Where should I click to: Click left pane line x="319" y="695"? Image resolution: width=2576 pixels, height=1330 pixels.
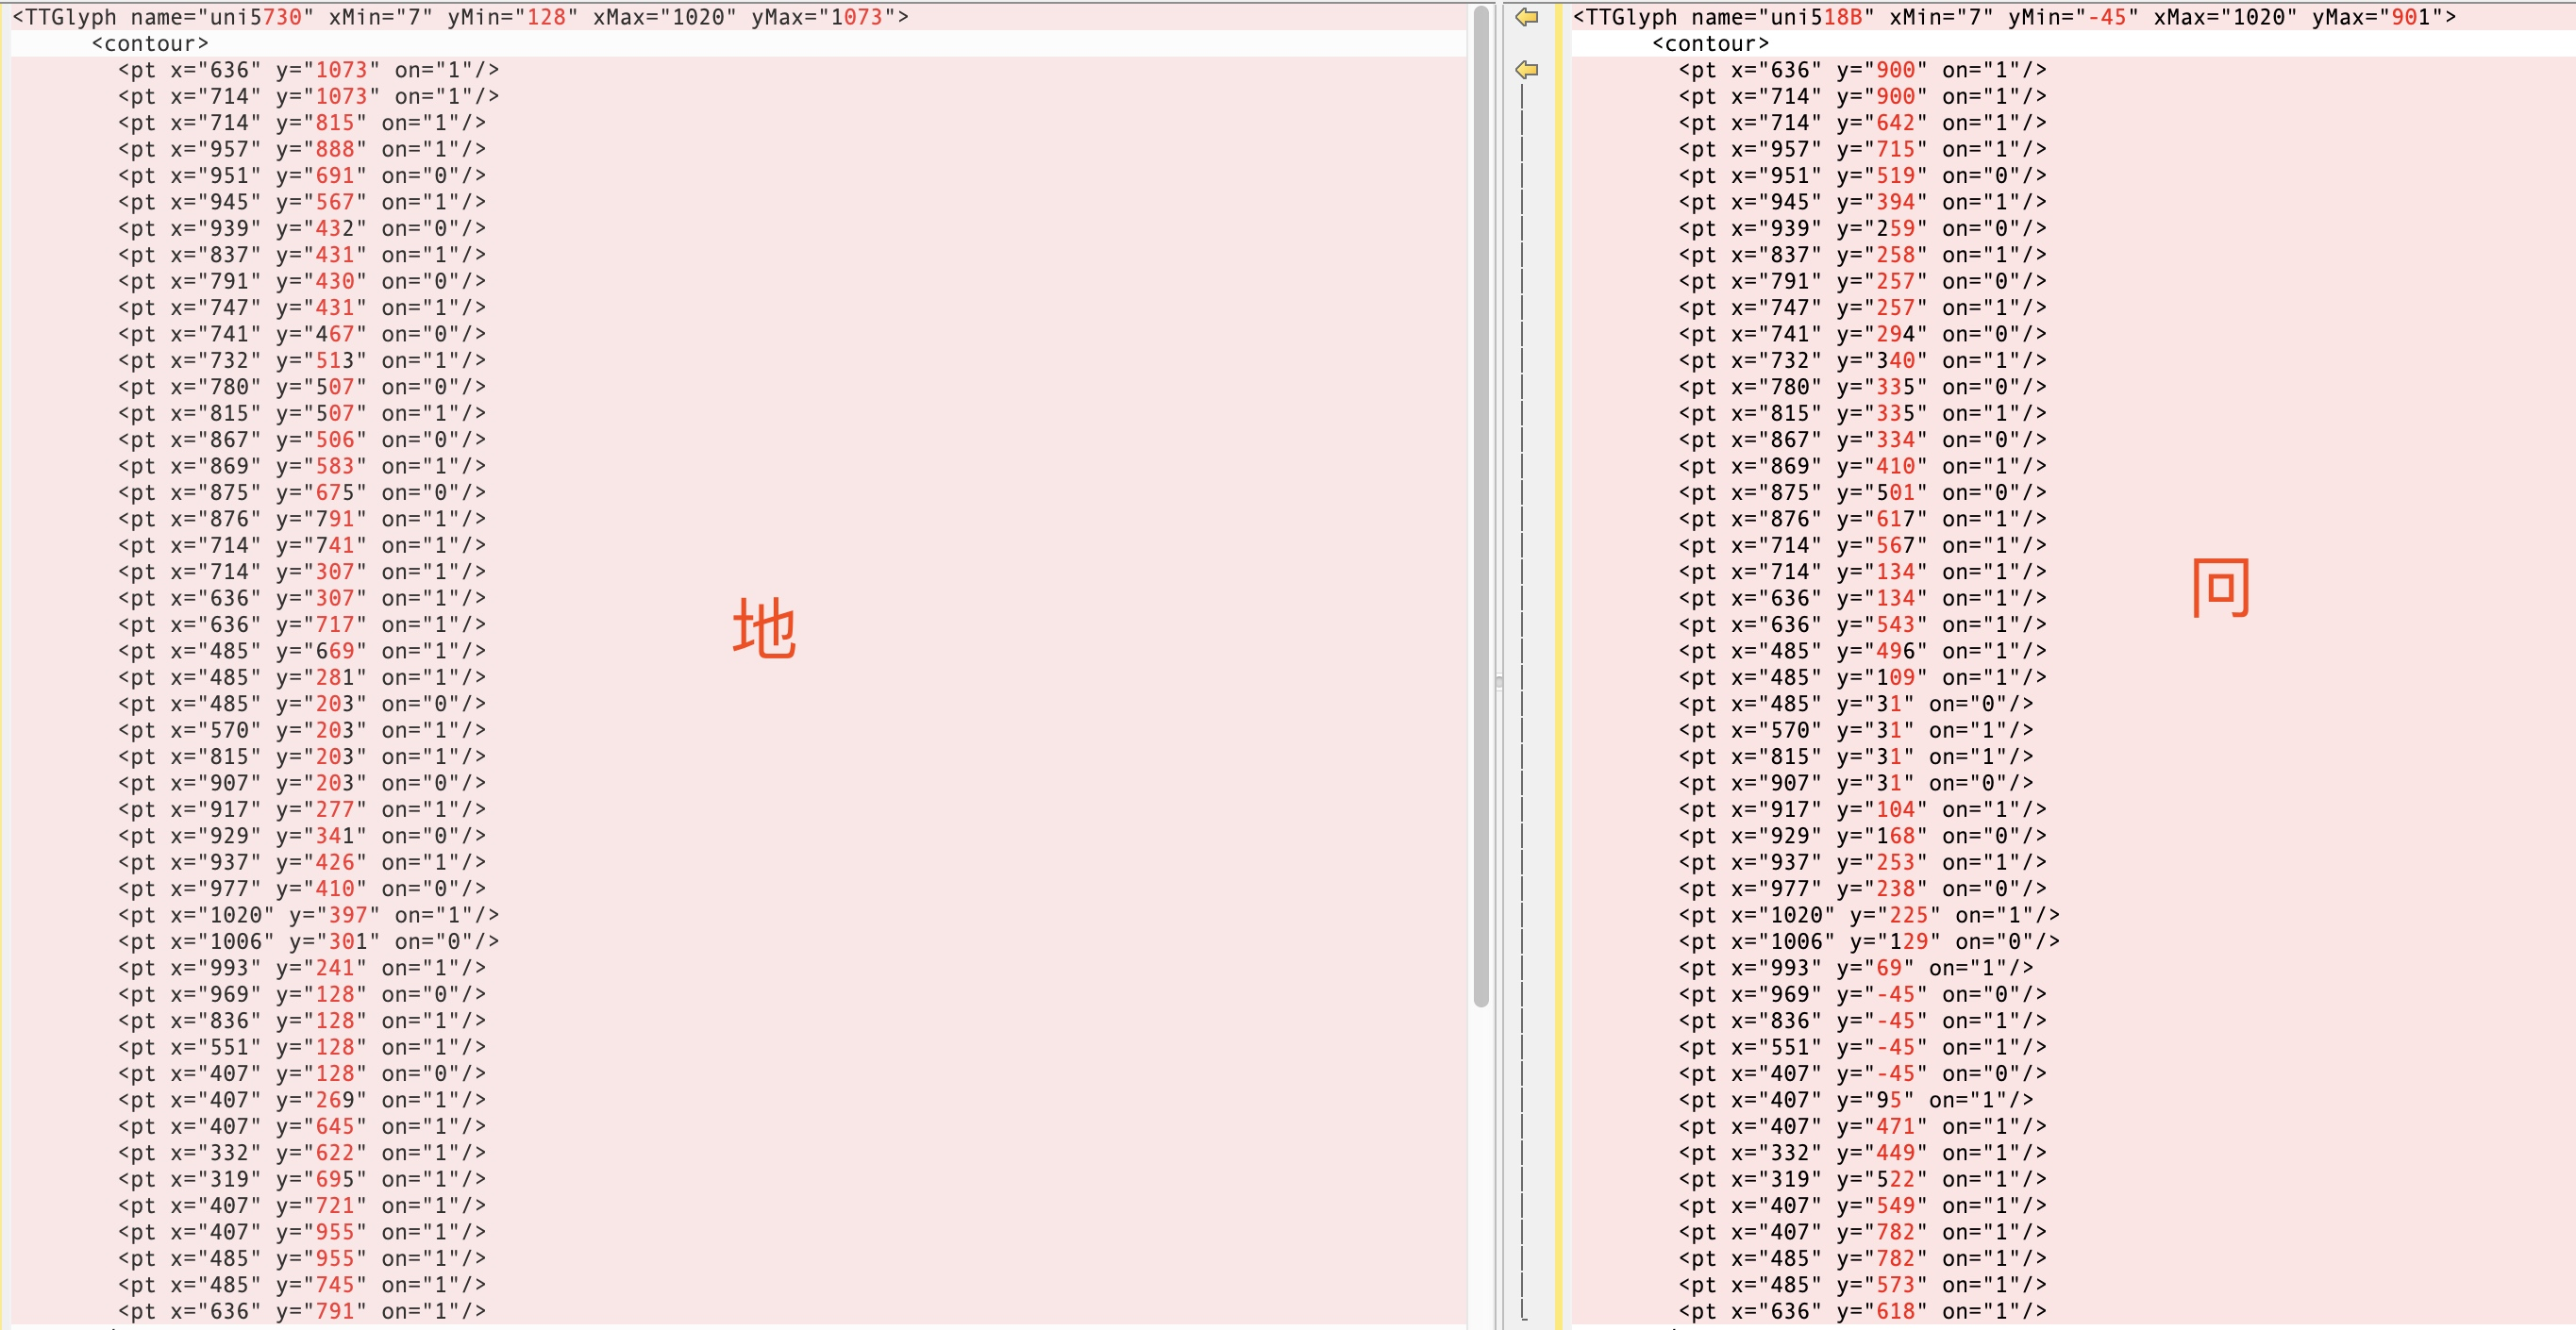point(301,1179)
